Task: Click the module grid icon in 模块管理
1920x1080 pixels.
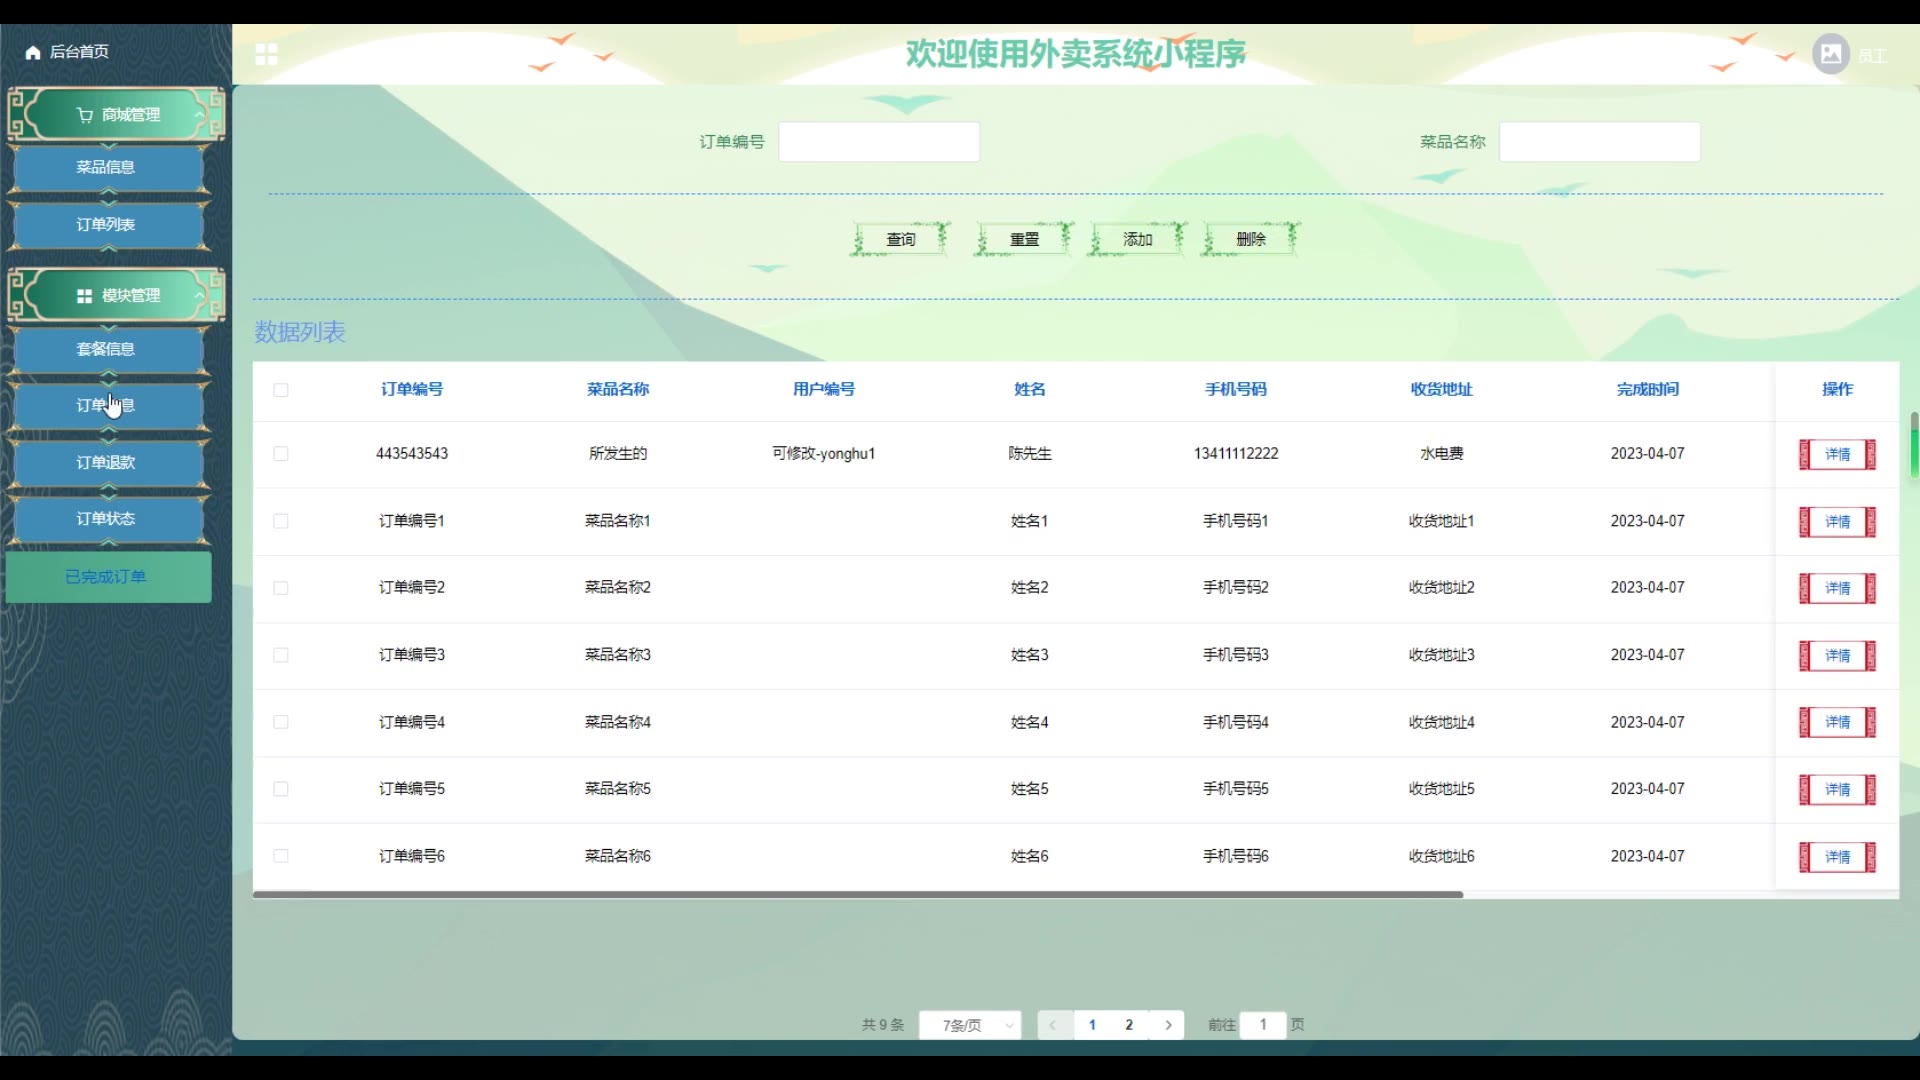Action: pyautogui.click(x=85, y=296)
